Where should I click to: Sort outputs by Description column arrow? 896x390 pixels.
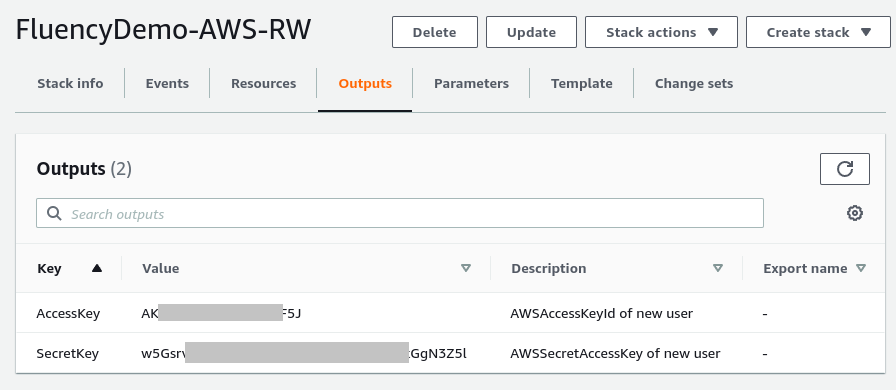718,268
